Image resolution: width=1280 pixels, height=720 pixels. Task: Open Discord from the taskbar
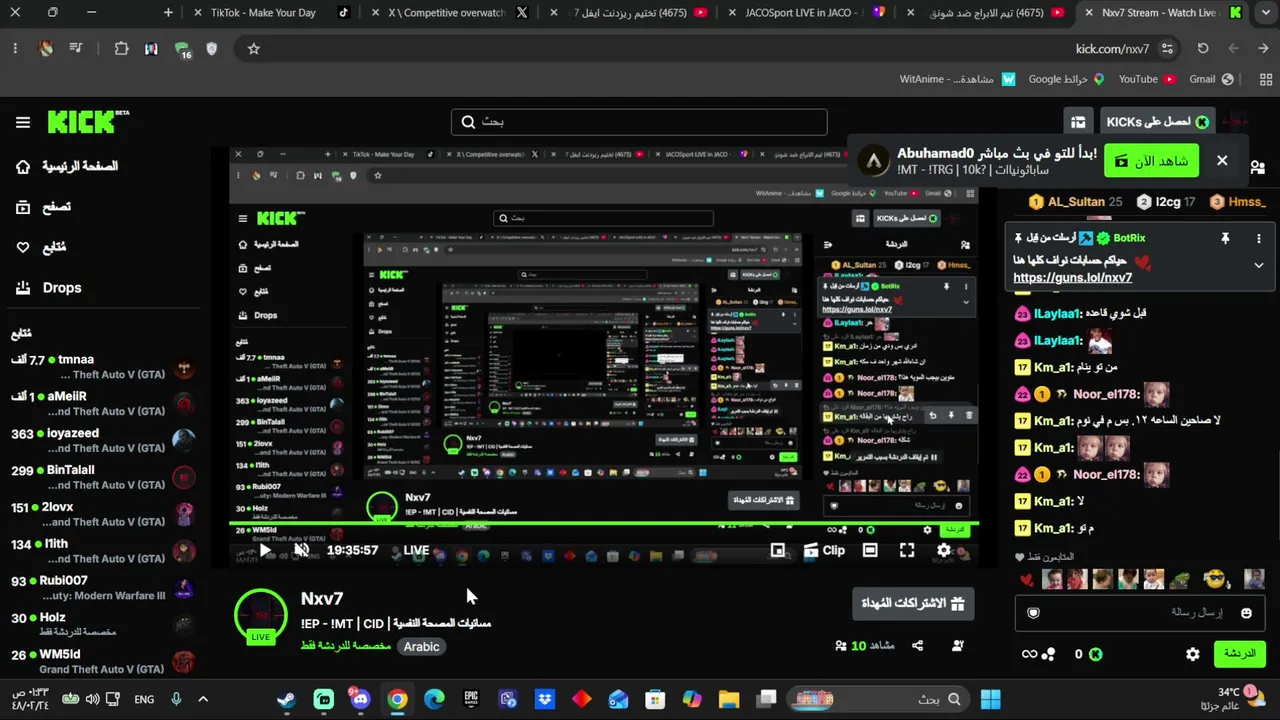coord(360,699)
